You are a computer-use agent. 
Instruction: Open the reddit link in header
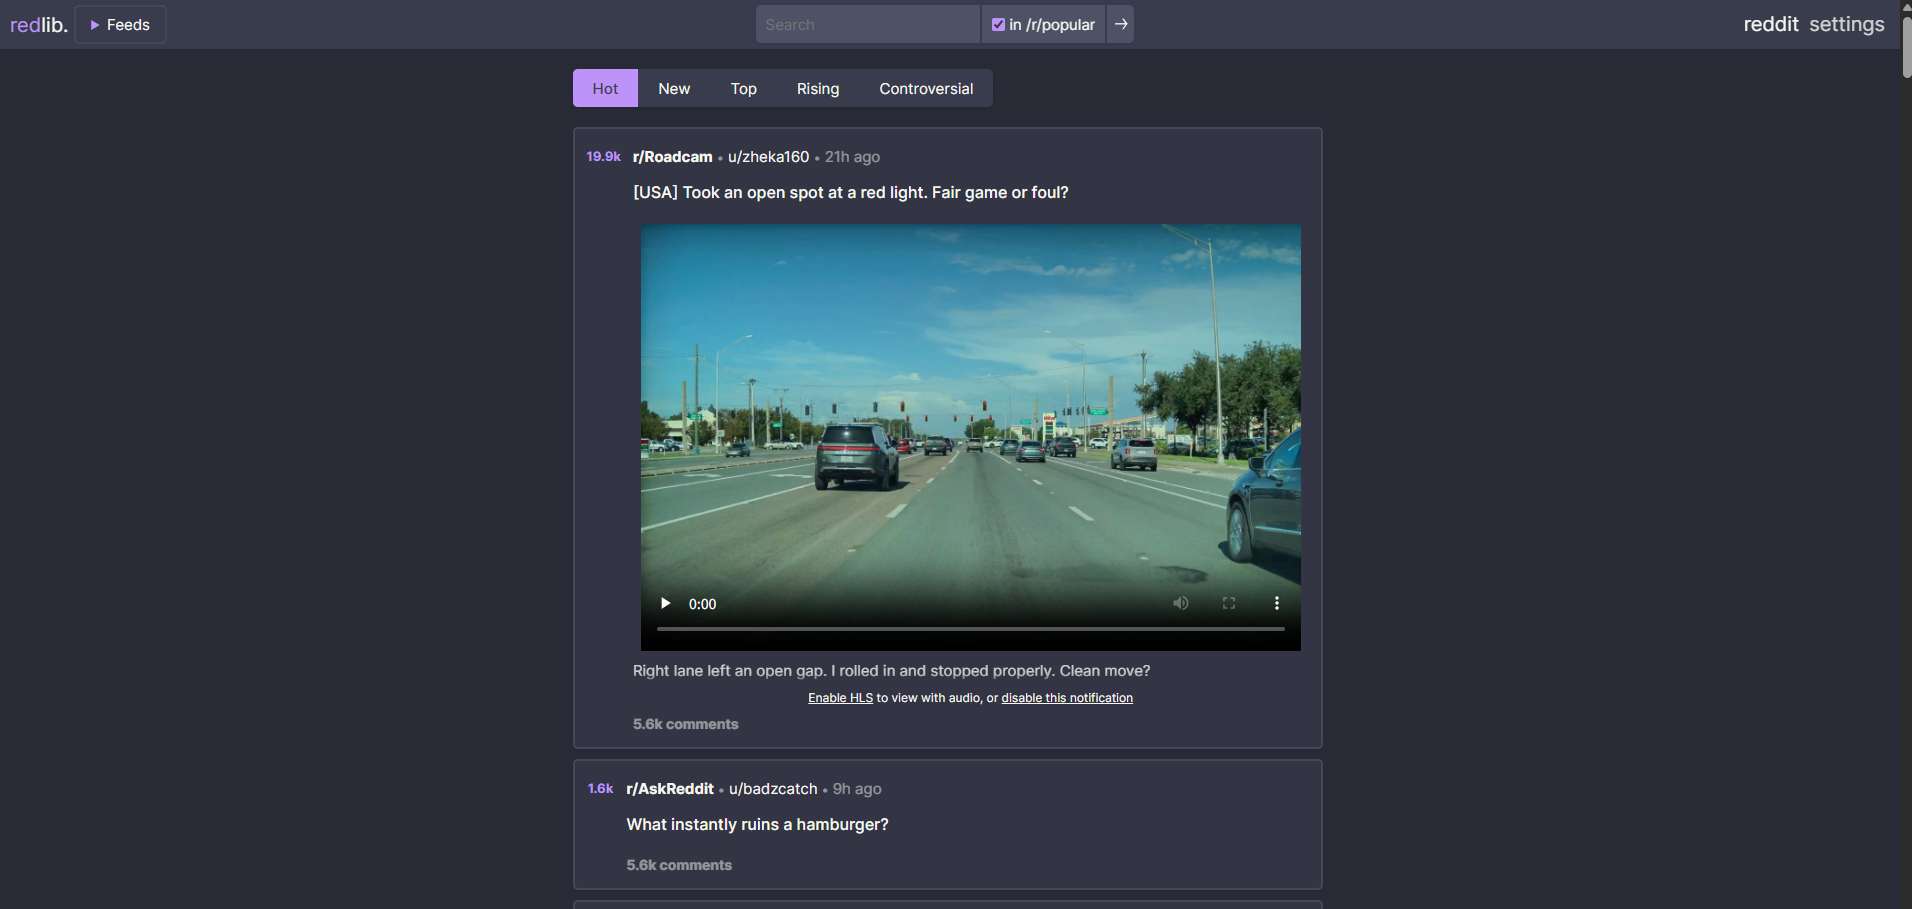[1770, 24]
